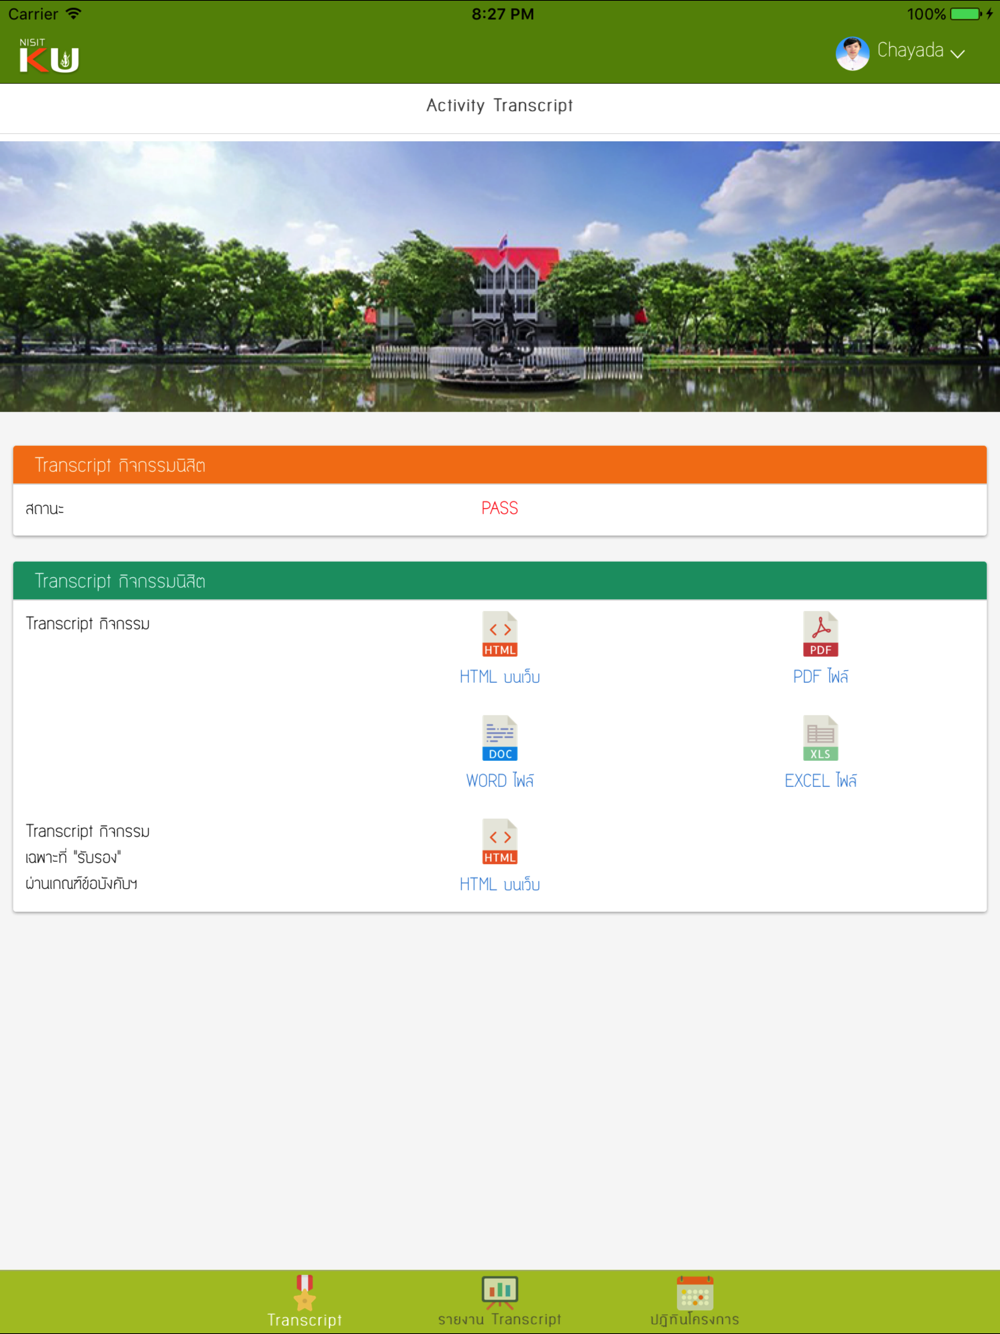The width and height of the screenshot is (1000, 1334).
Task: Tap the Transcript กิจกรรม row label
Action: [x=88, y=624]
